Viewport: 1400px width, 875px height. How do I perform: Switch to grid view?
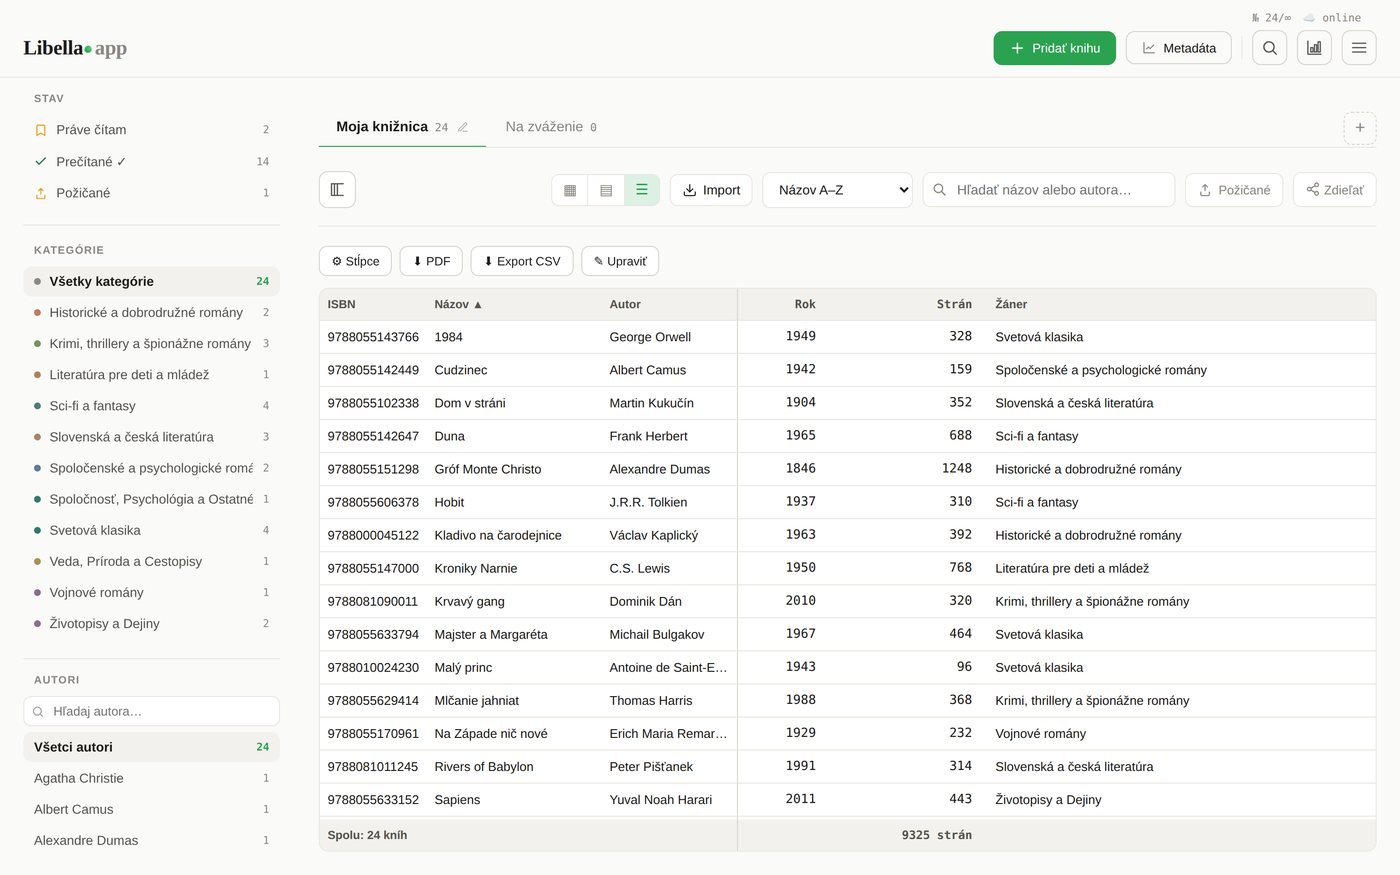point(570,190)
